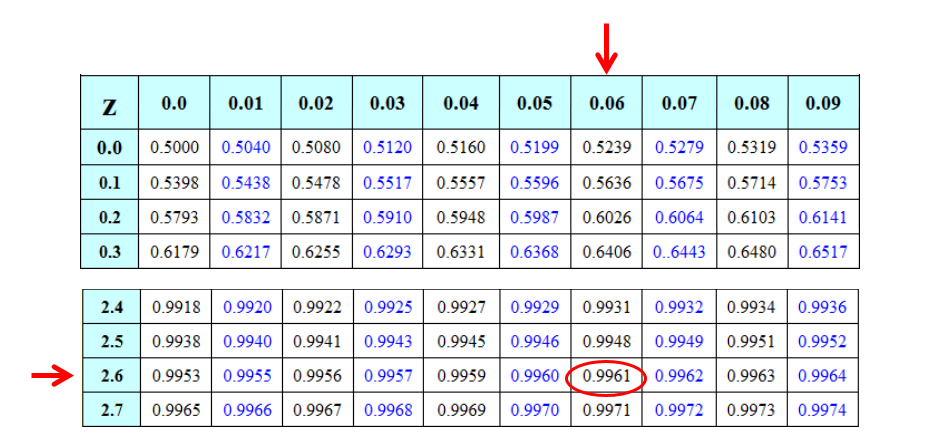Click the 0.09 column header
Viewport: 926px width, 442px height.
[x=823, y=102]
